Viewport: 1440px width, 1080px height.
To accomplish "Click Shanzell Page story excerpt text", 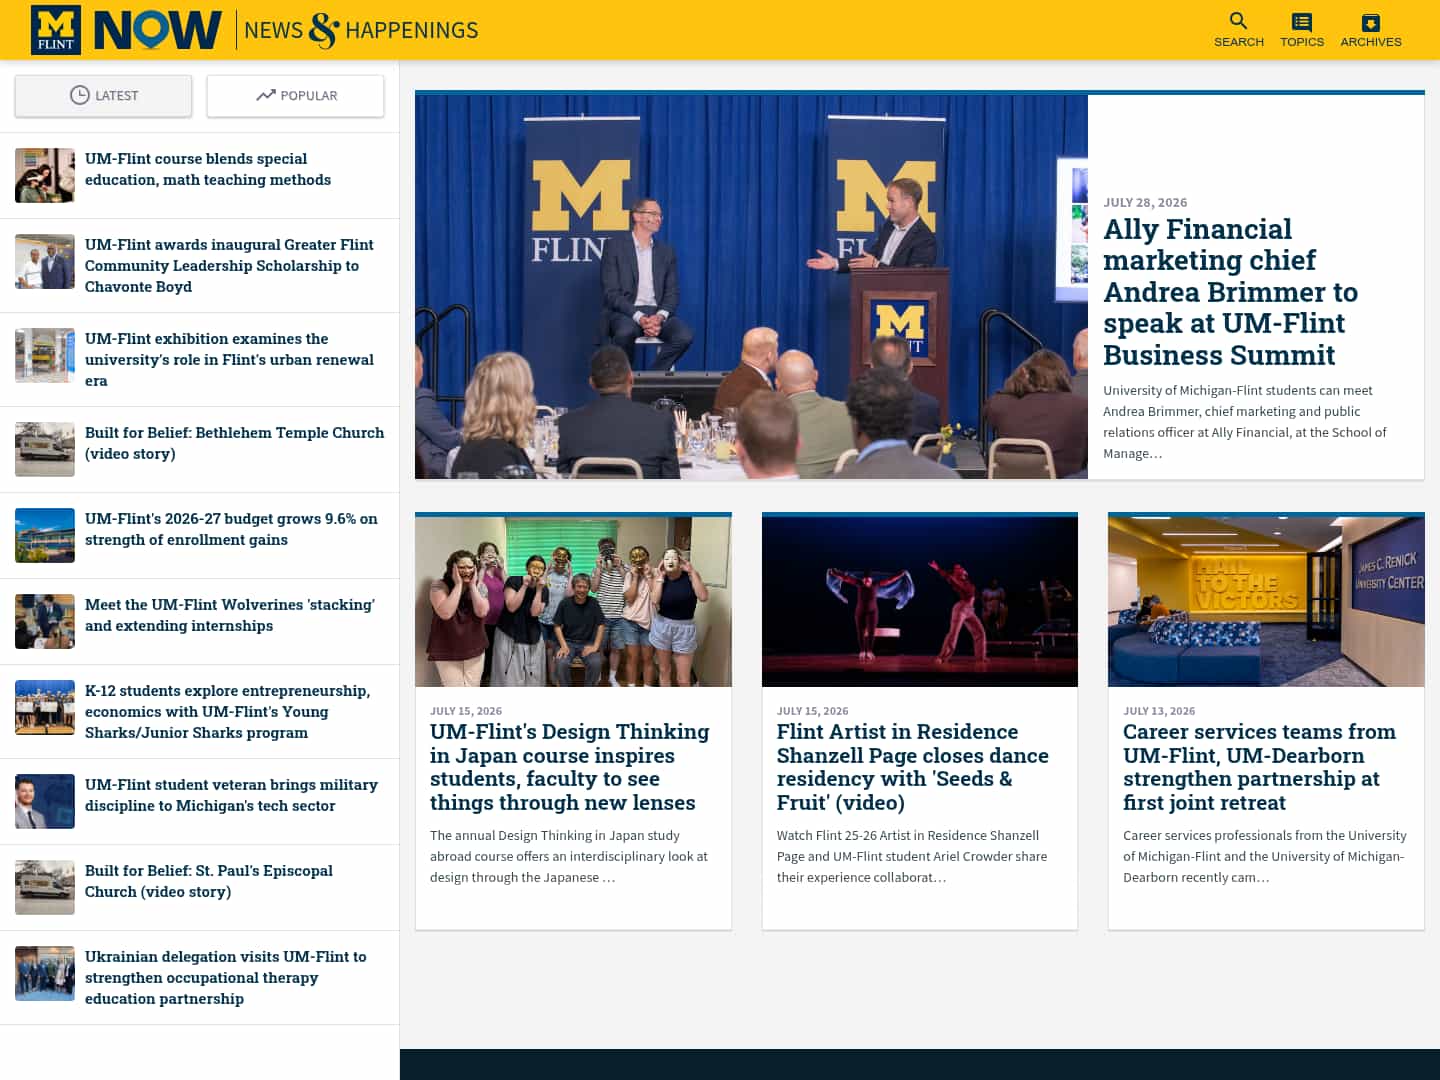I will click(912, 856).
